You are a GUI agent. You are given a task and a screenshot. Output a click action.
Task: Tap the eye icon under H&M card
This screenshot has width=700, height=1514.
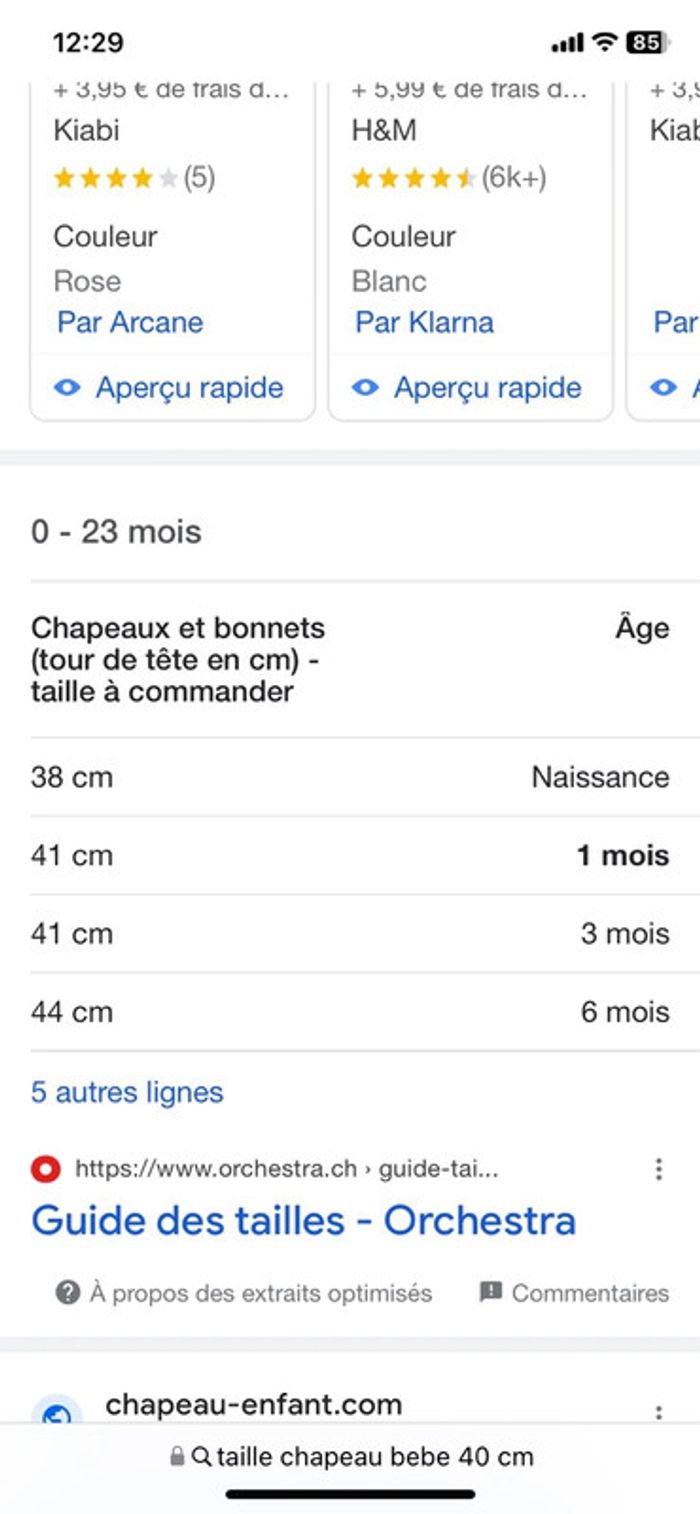click(x=366, y=388)
